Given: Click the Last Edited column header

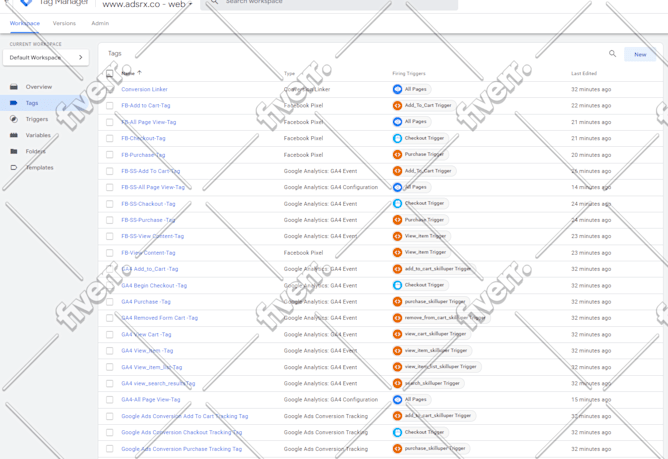Looking at the screenshot, I should [x=584, y=73].
